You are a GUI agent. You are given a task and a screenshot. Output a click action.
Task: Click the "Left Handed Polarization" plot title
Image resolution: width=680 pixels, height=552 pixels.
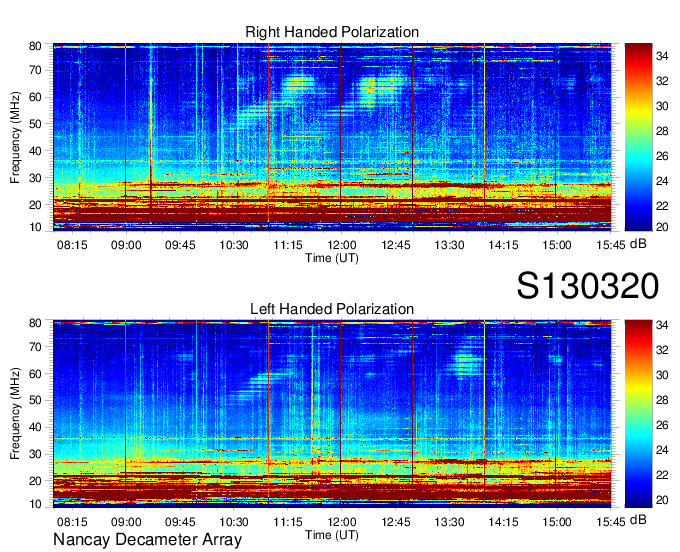332,309
